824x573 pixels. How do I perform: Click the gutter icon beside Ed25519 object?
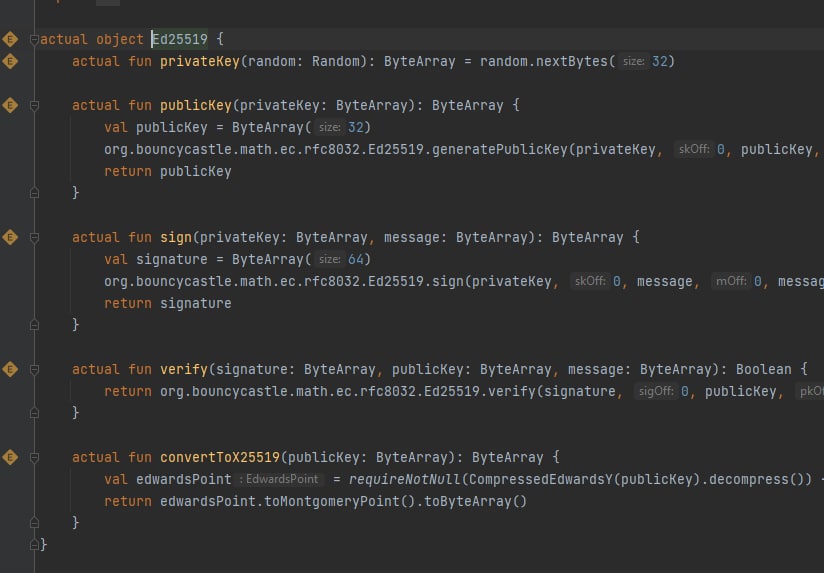(x=10, y=39)
